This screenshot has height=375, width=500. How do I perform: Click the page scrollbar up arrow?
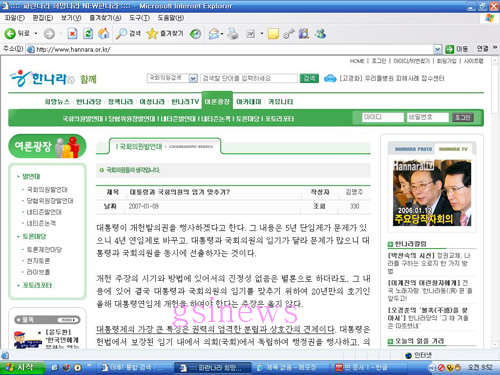(495, 61)
